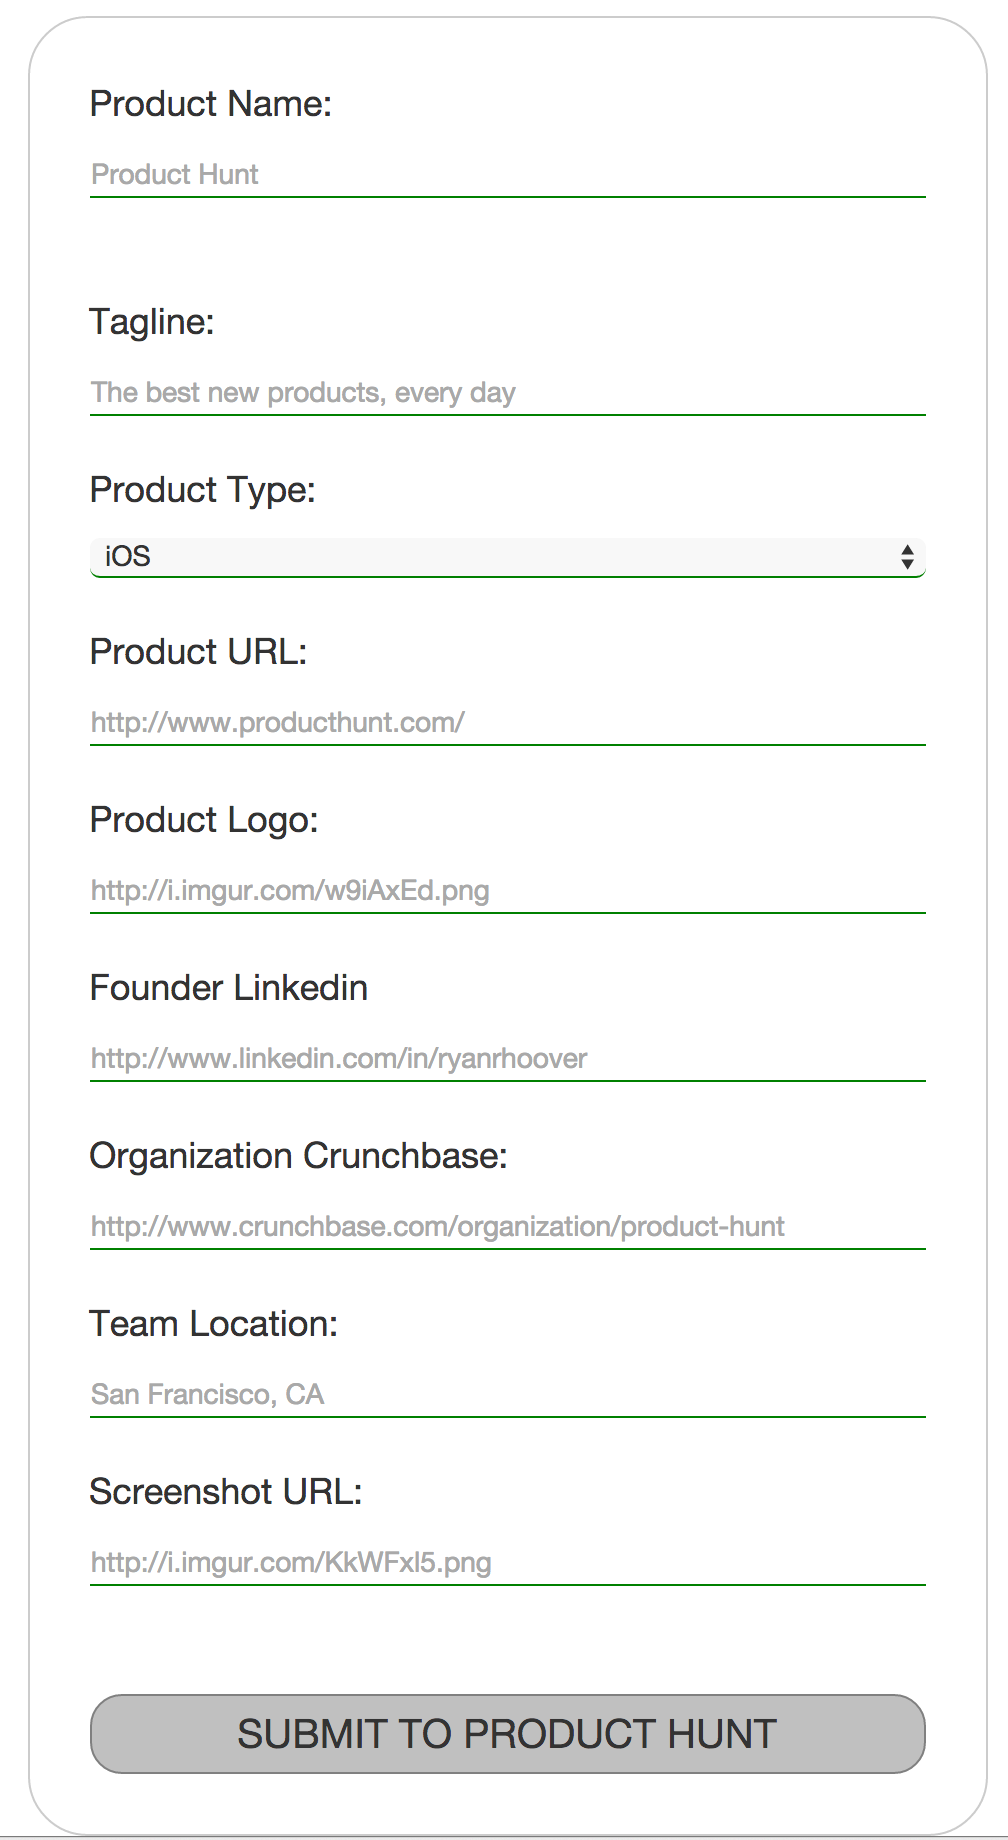This screenshot has height=1840, width=1008.
Task: Click the "Tagline:" label text
Action: click(152, 322)
